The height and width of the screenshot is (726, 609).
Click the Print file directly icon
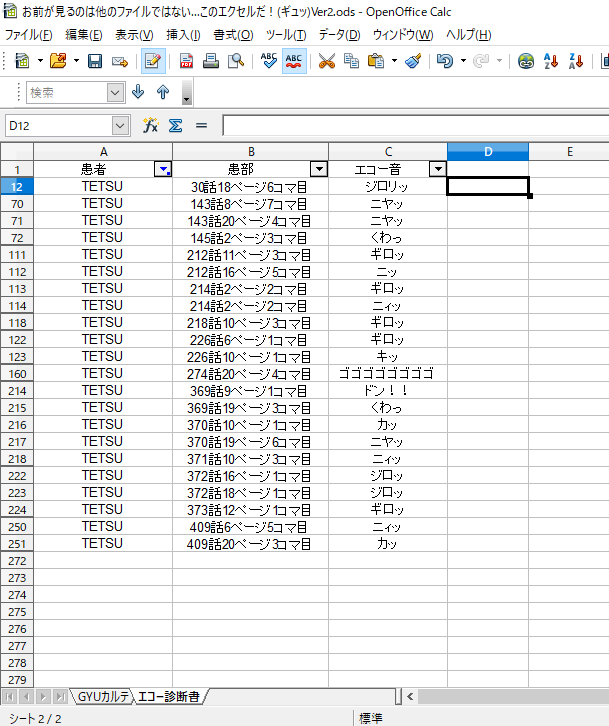(211, 61)
